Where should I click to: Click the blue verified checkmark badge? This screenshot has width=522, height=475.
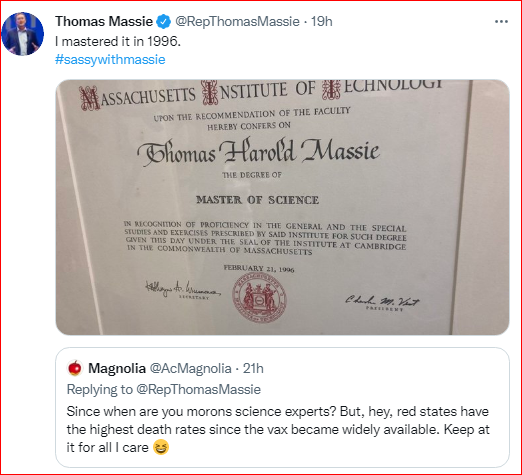pos(164,22)
